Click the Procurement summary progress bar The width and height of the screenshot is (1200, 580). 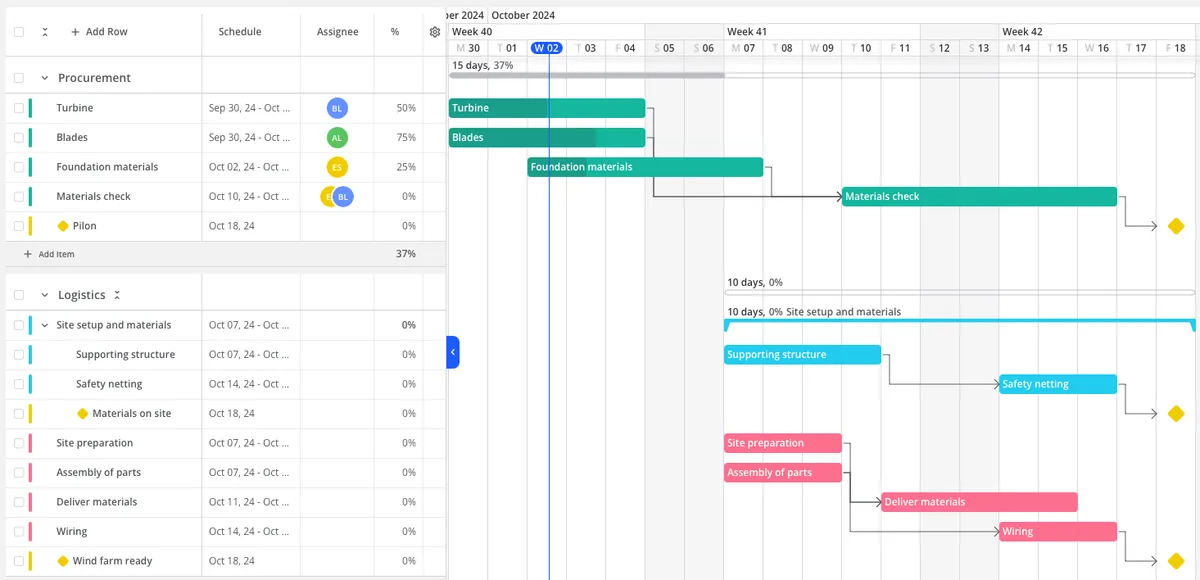coord(822,75)
